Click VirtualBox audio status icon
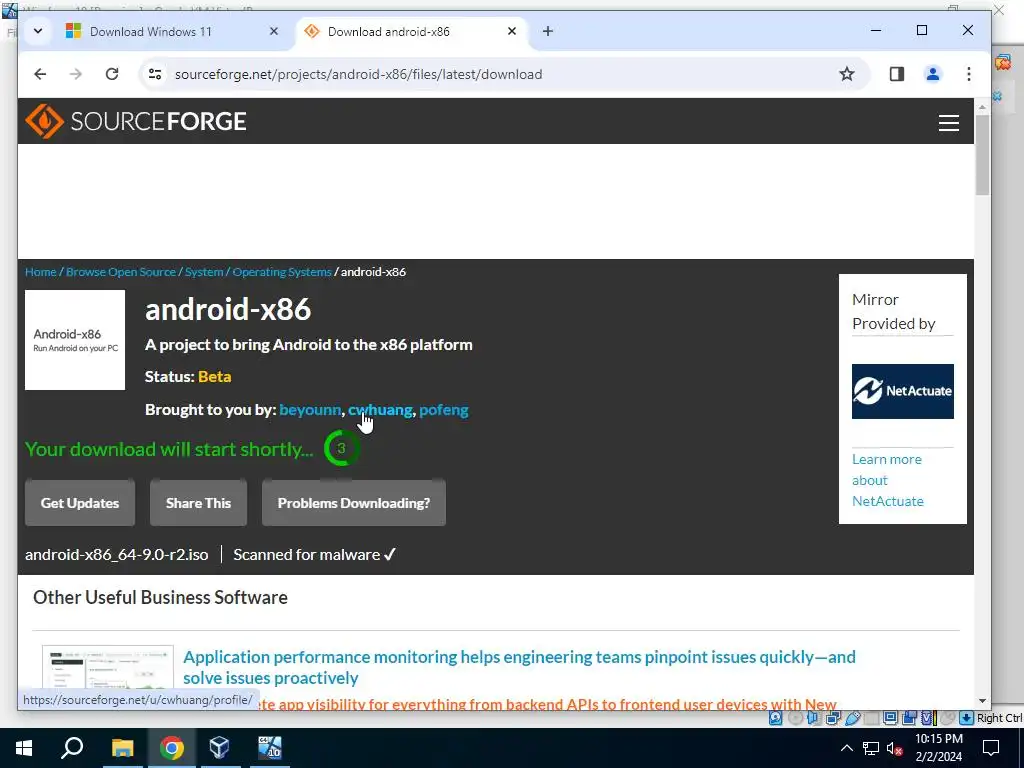Screen dimensions: 1024x768 (x=813, y=718)
